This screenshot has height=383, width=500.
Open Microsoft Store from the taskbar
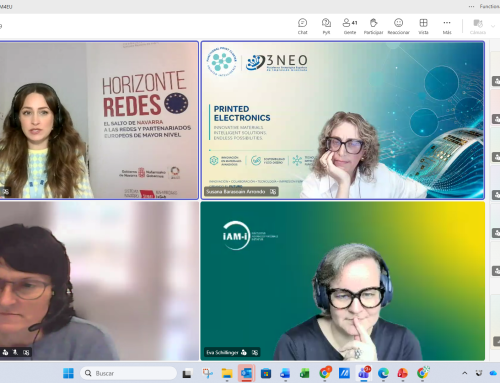266,373
